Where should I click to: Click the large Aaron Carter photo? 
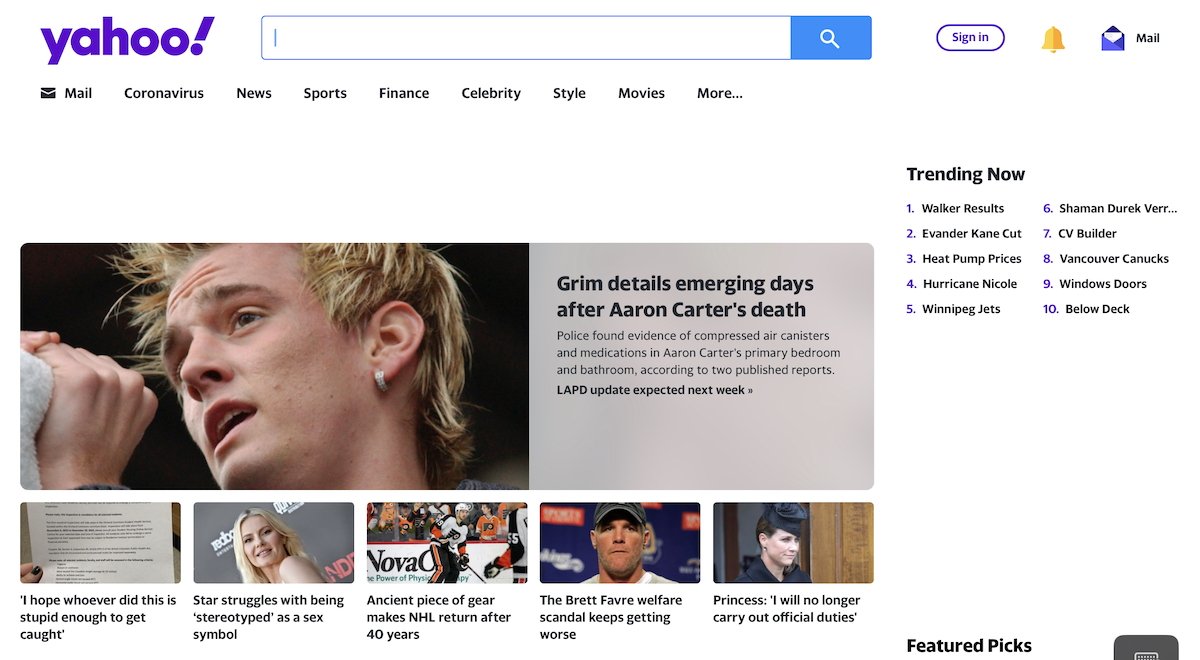click(x=274, y=366)
